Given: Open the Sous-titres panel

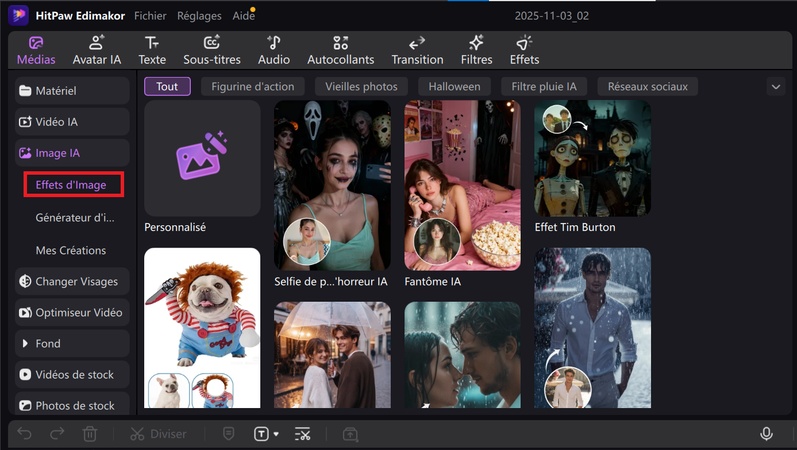Looking at the screenshot, I should pyautogui.click(x=211, y=50).
